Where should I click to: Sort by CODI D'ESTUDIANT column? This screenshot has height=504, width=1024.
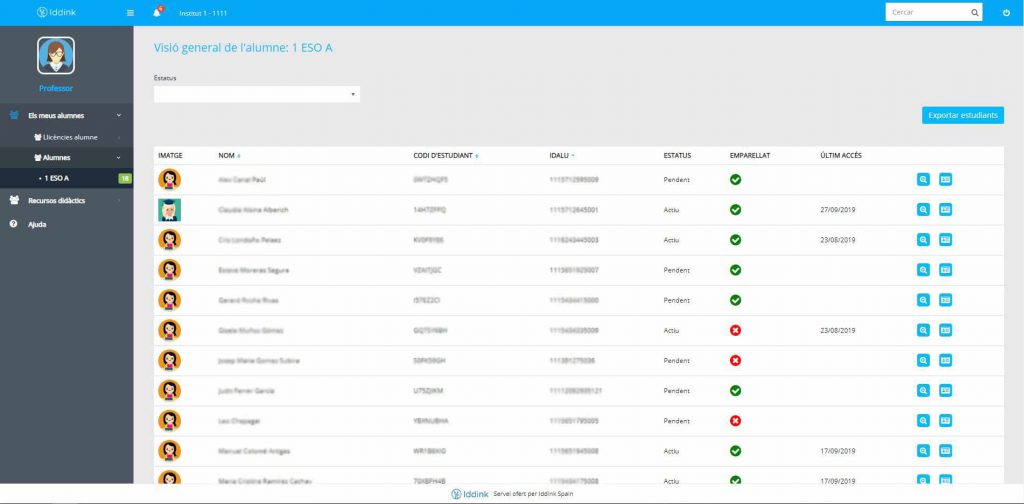tap(445, 156)
